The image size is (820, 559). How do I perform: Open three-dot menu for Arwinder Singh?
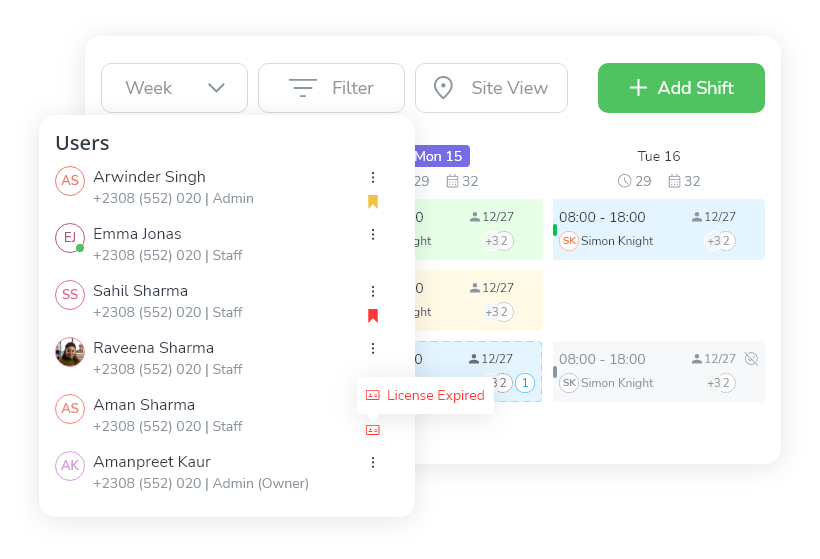pos(373,177)
